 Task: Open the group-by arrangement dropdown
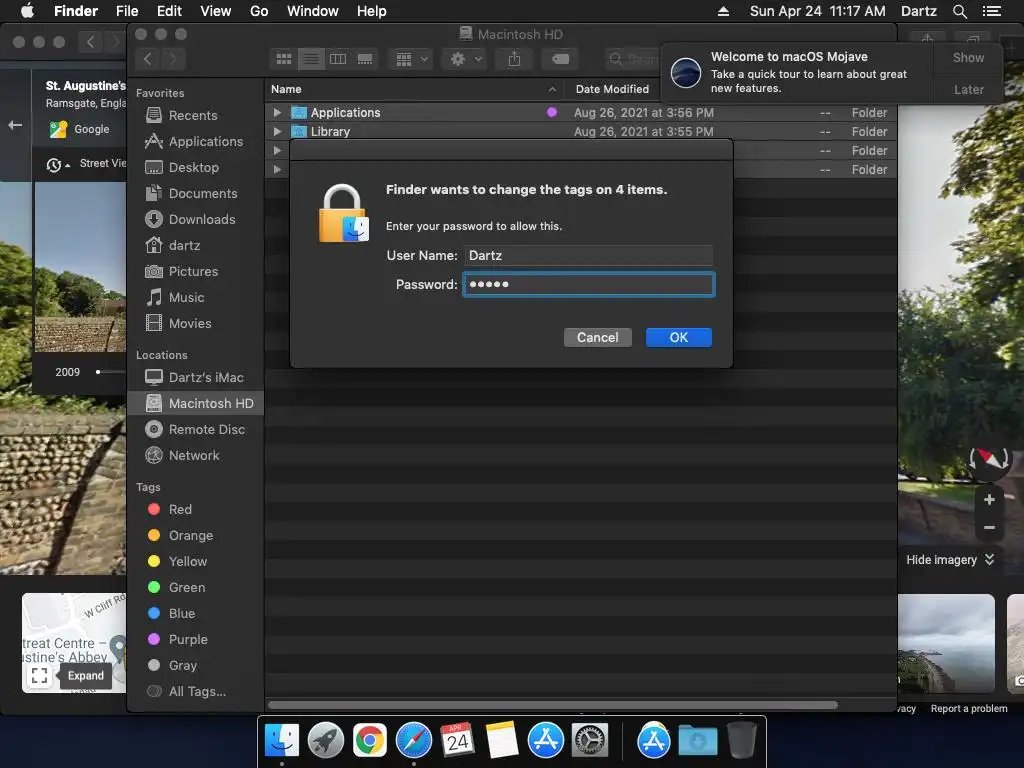[x=411, y=59]
